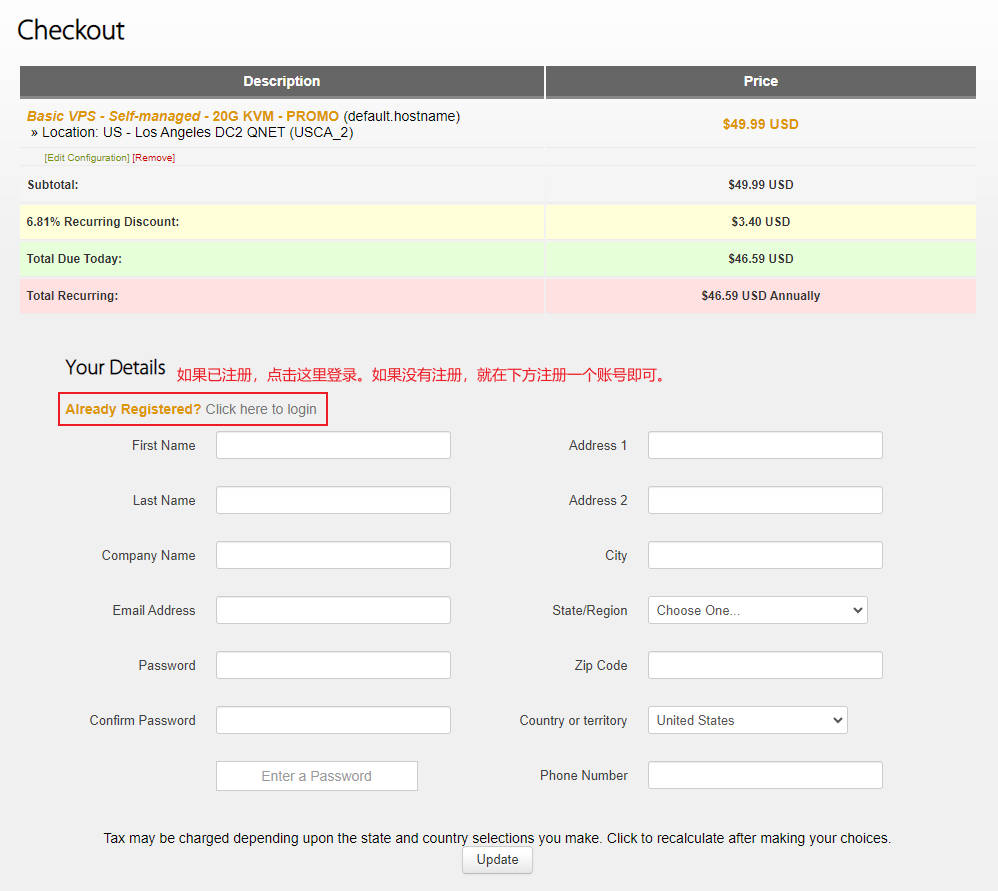This screenshot has height=891, width=998.
Task: Select the Address 1 input
Action: 765,445
